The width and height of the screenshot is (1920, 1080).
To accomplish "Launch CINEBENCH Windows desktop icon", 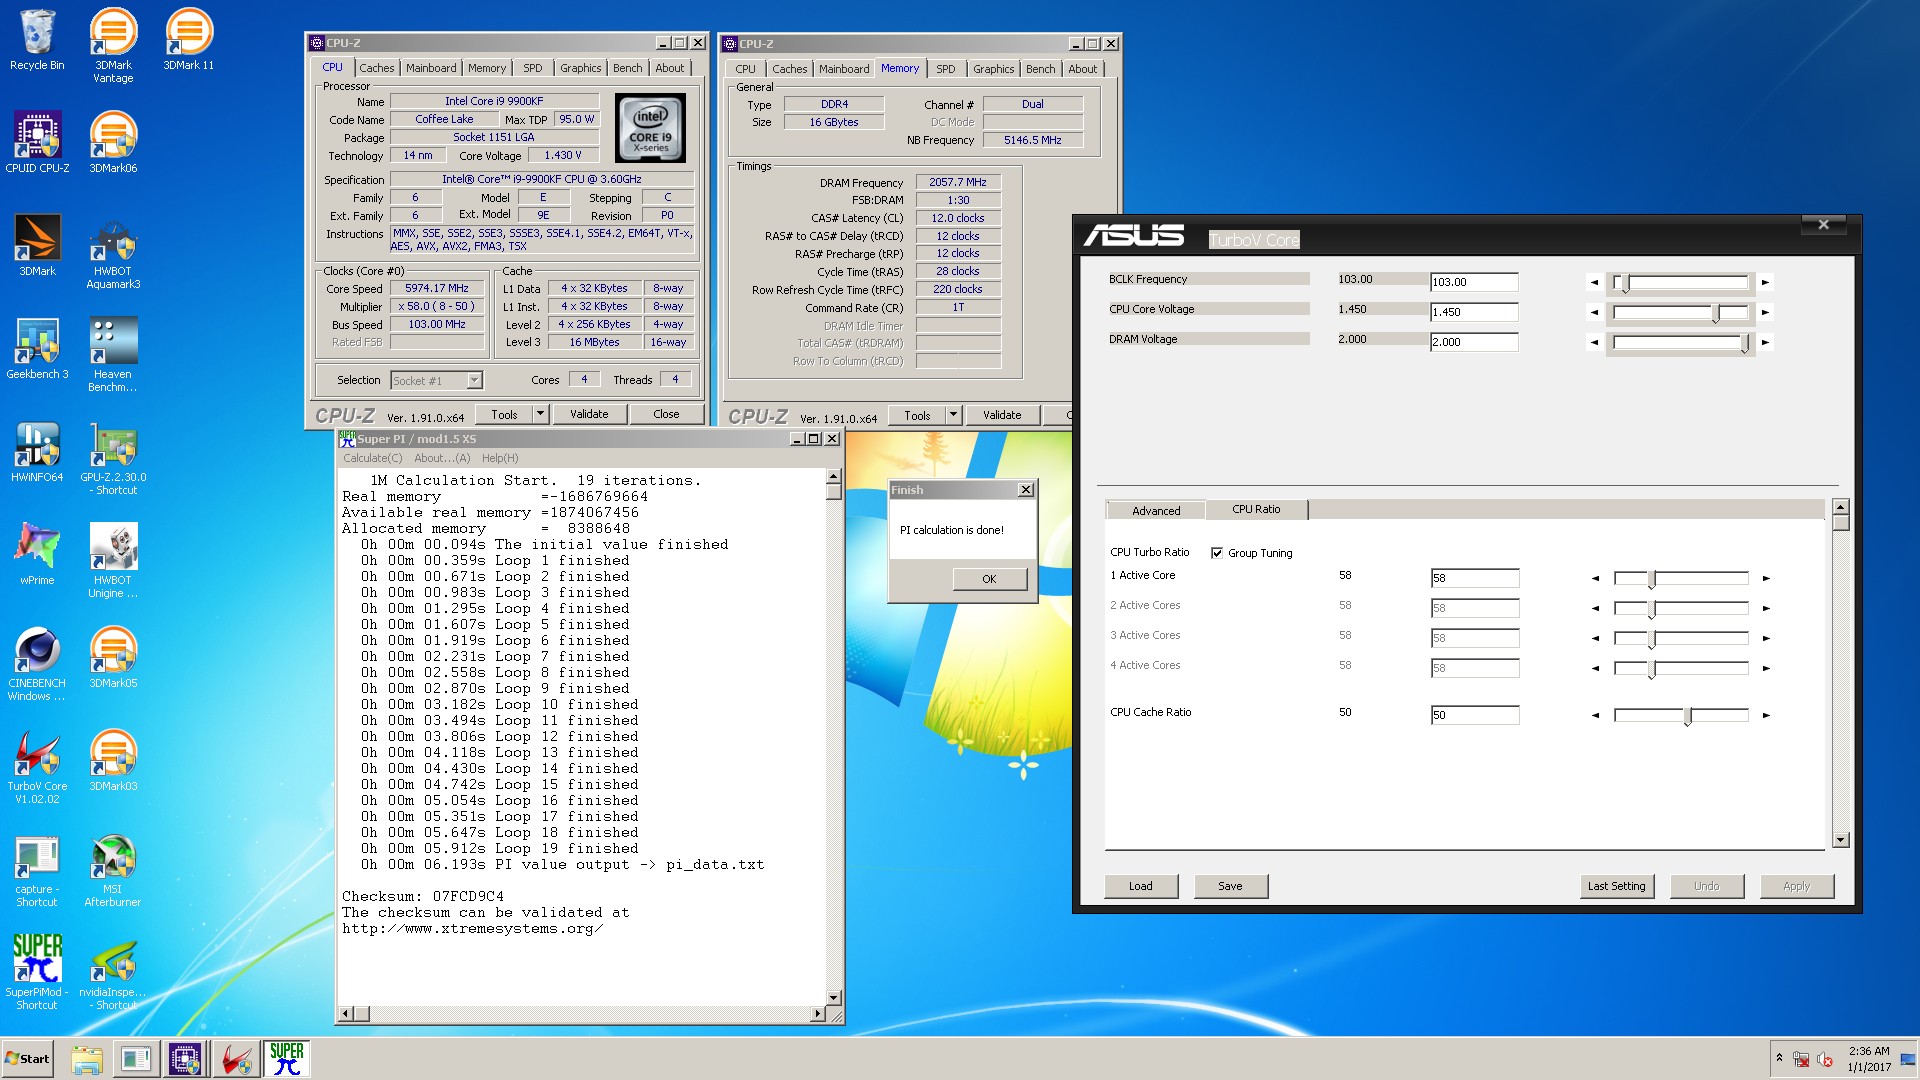I will pyautogui.click(x=37, y=664).
